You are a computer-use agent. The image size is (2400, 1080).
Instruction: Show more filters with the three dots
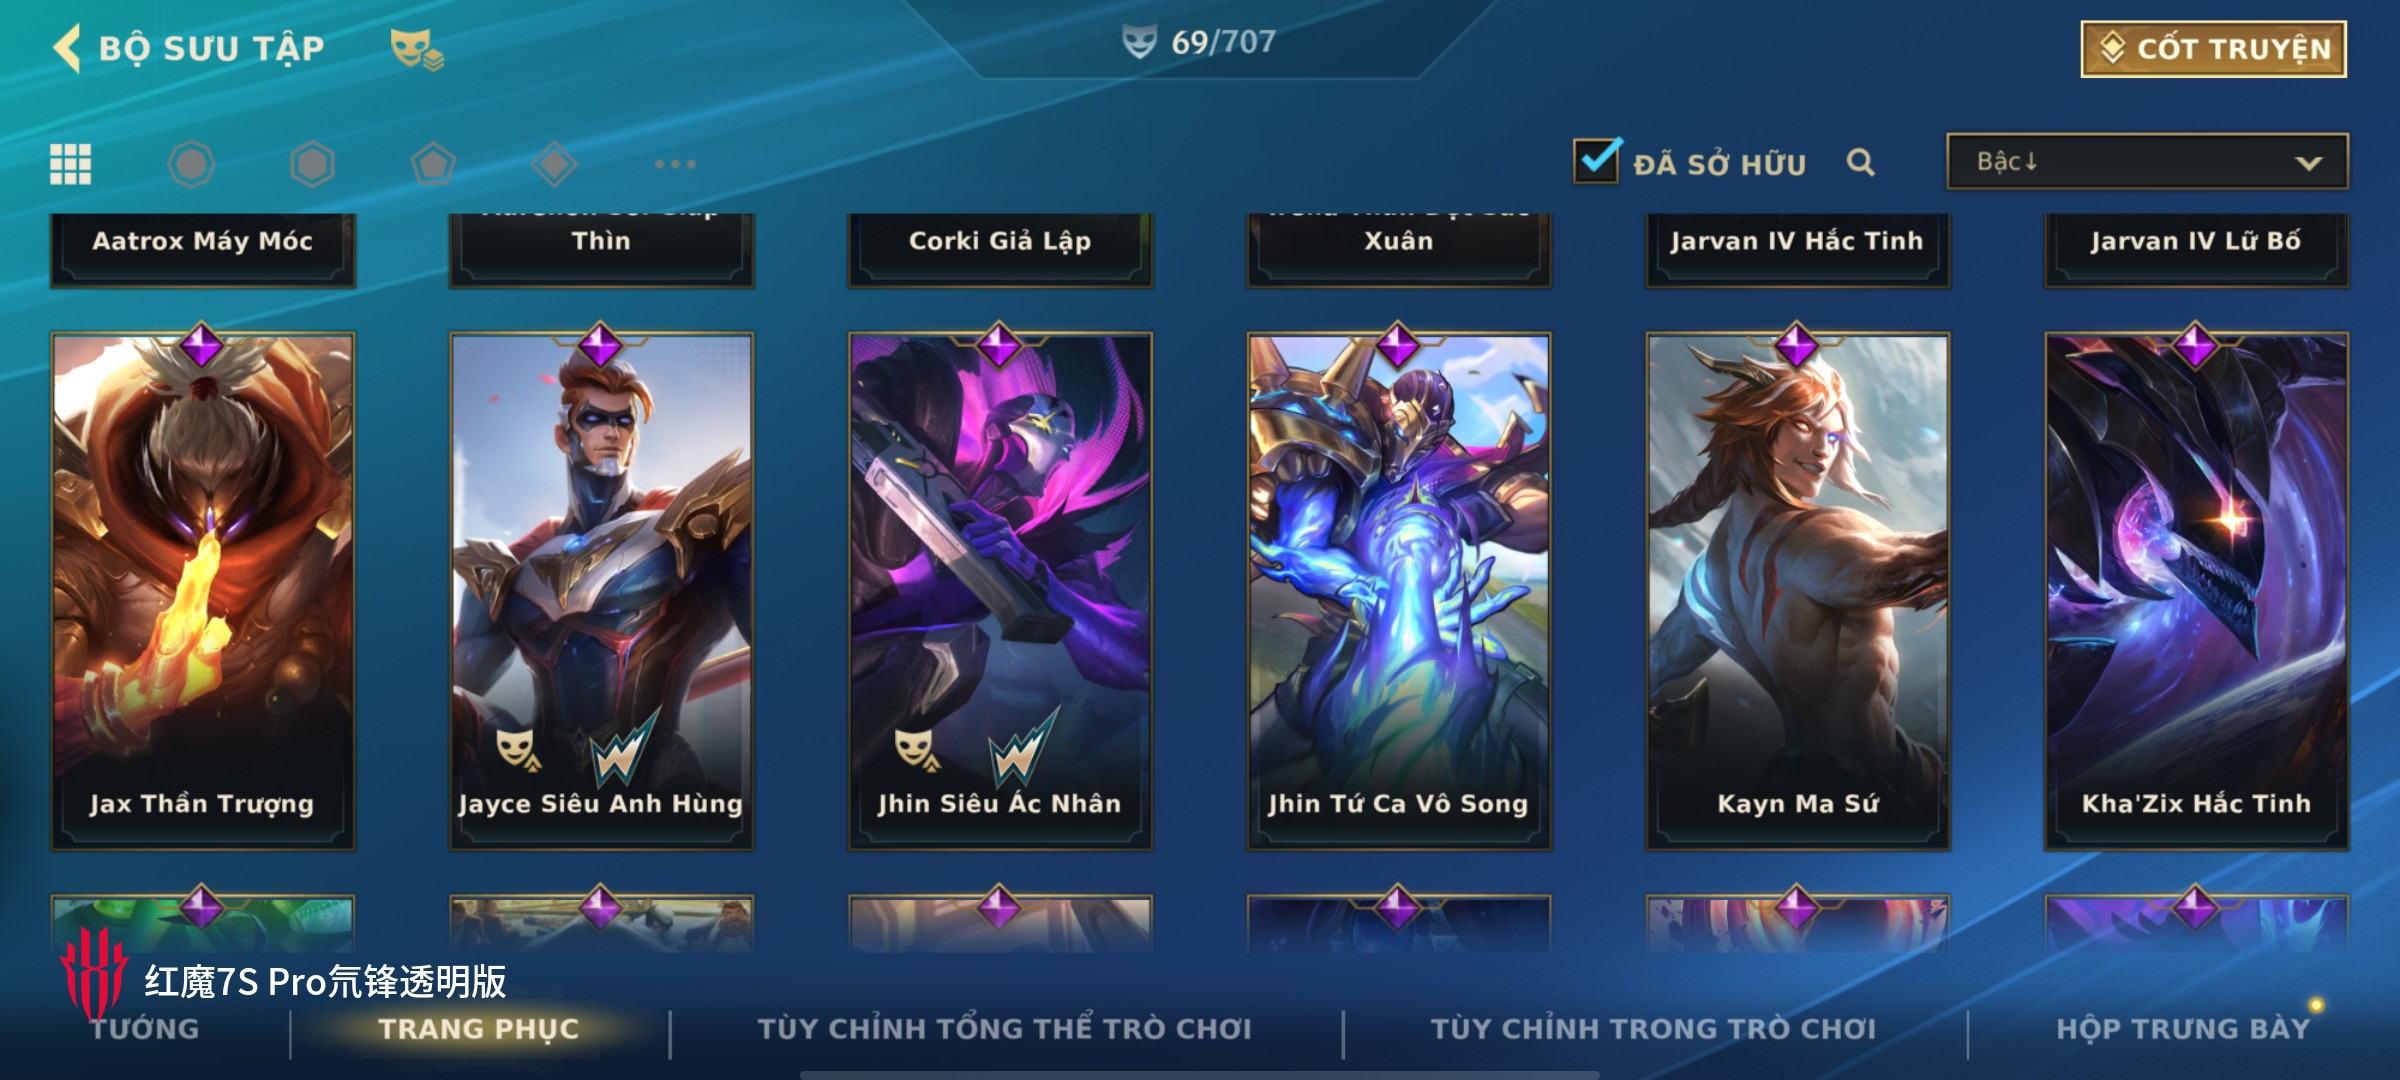(x=675, y=164)
